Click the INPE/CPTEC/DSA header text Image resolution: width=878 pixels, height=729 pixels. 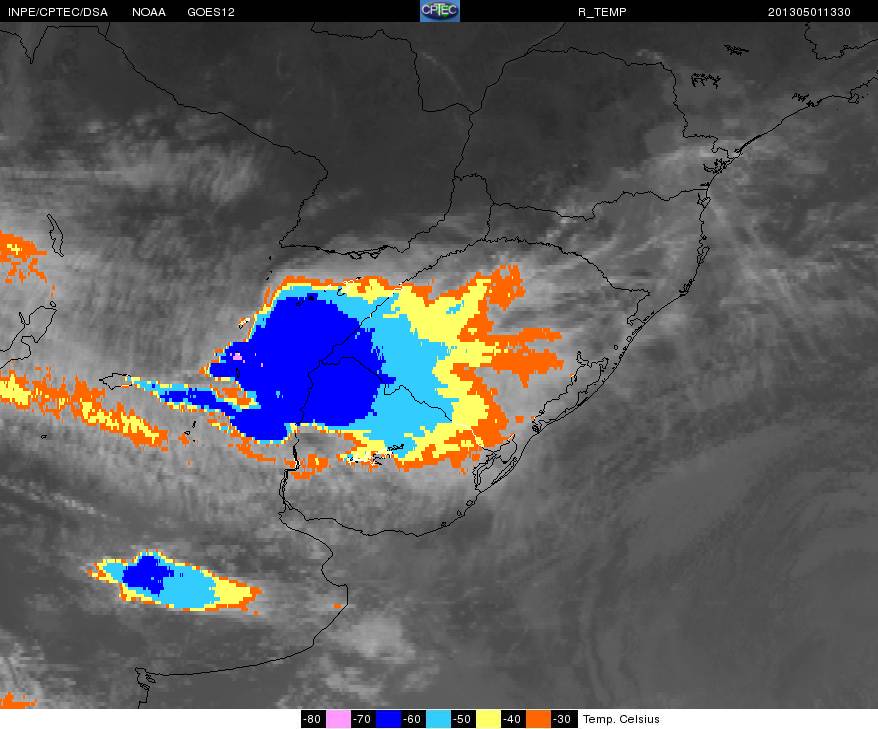(x=58, y=12)
